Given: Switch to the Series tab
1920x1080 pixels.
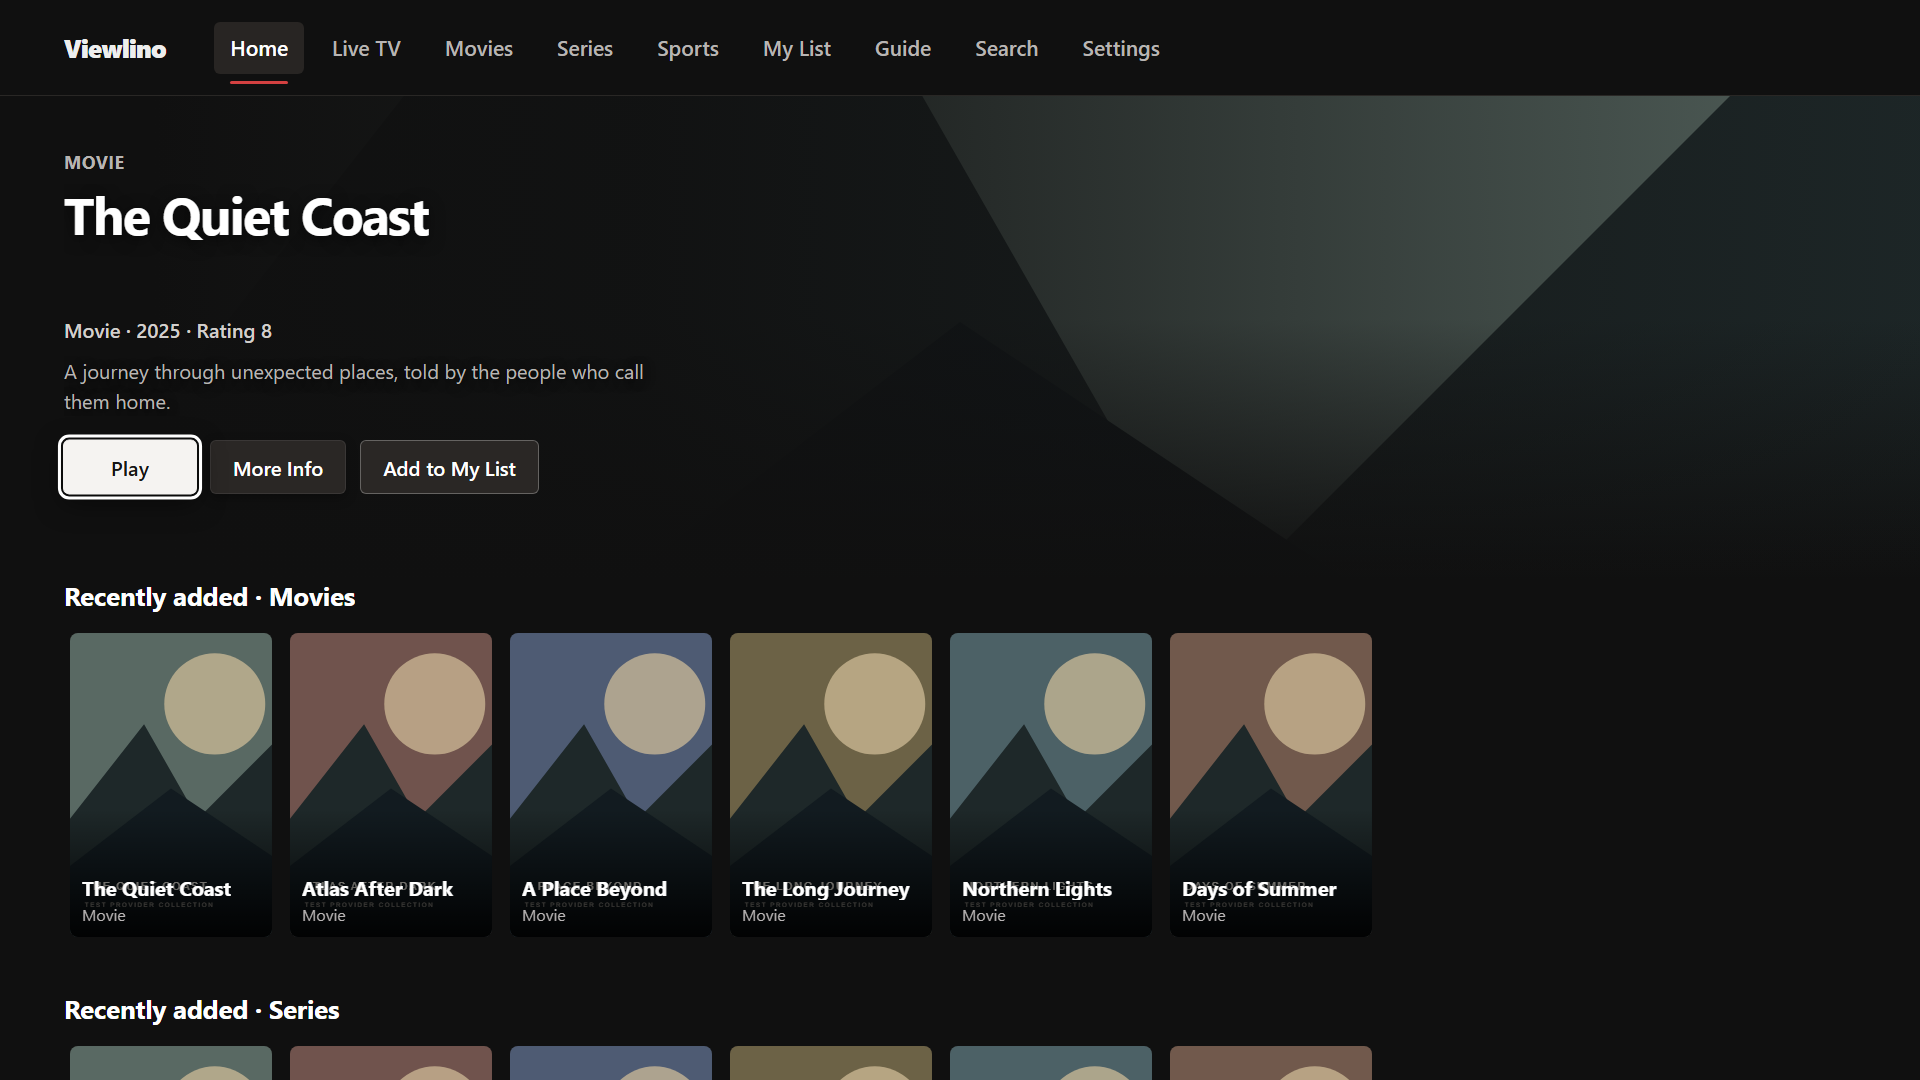Looking at the screenshot, I should pyautogui.click(x=585, y=48).
